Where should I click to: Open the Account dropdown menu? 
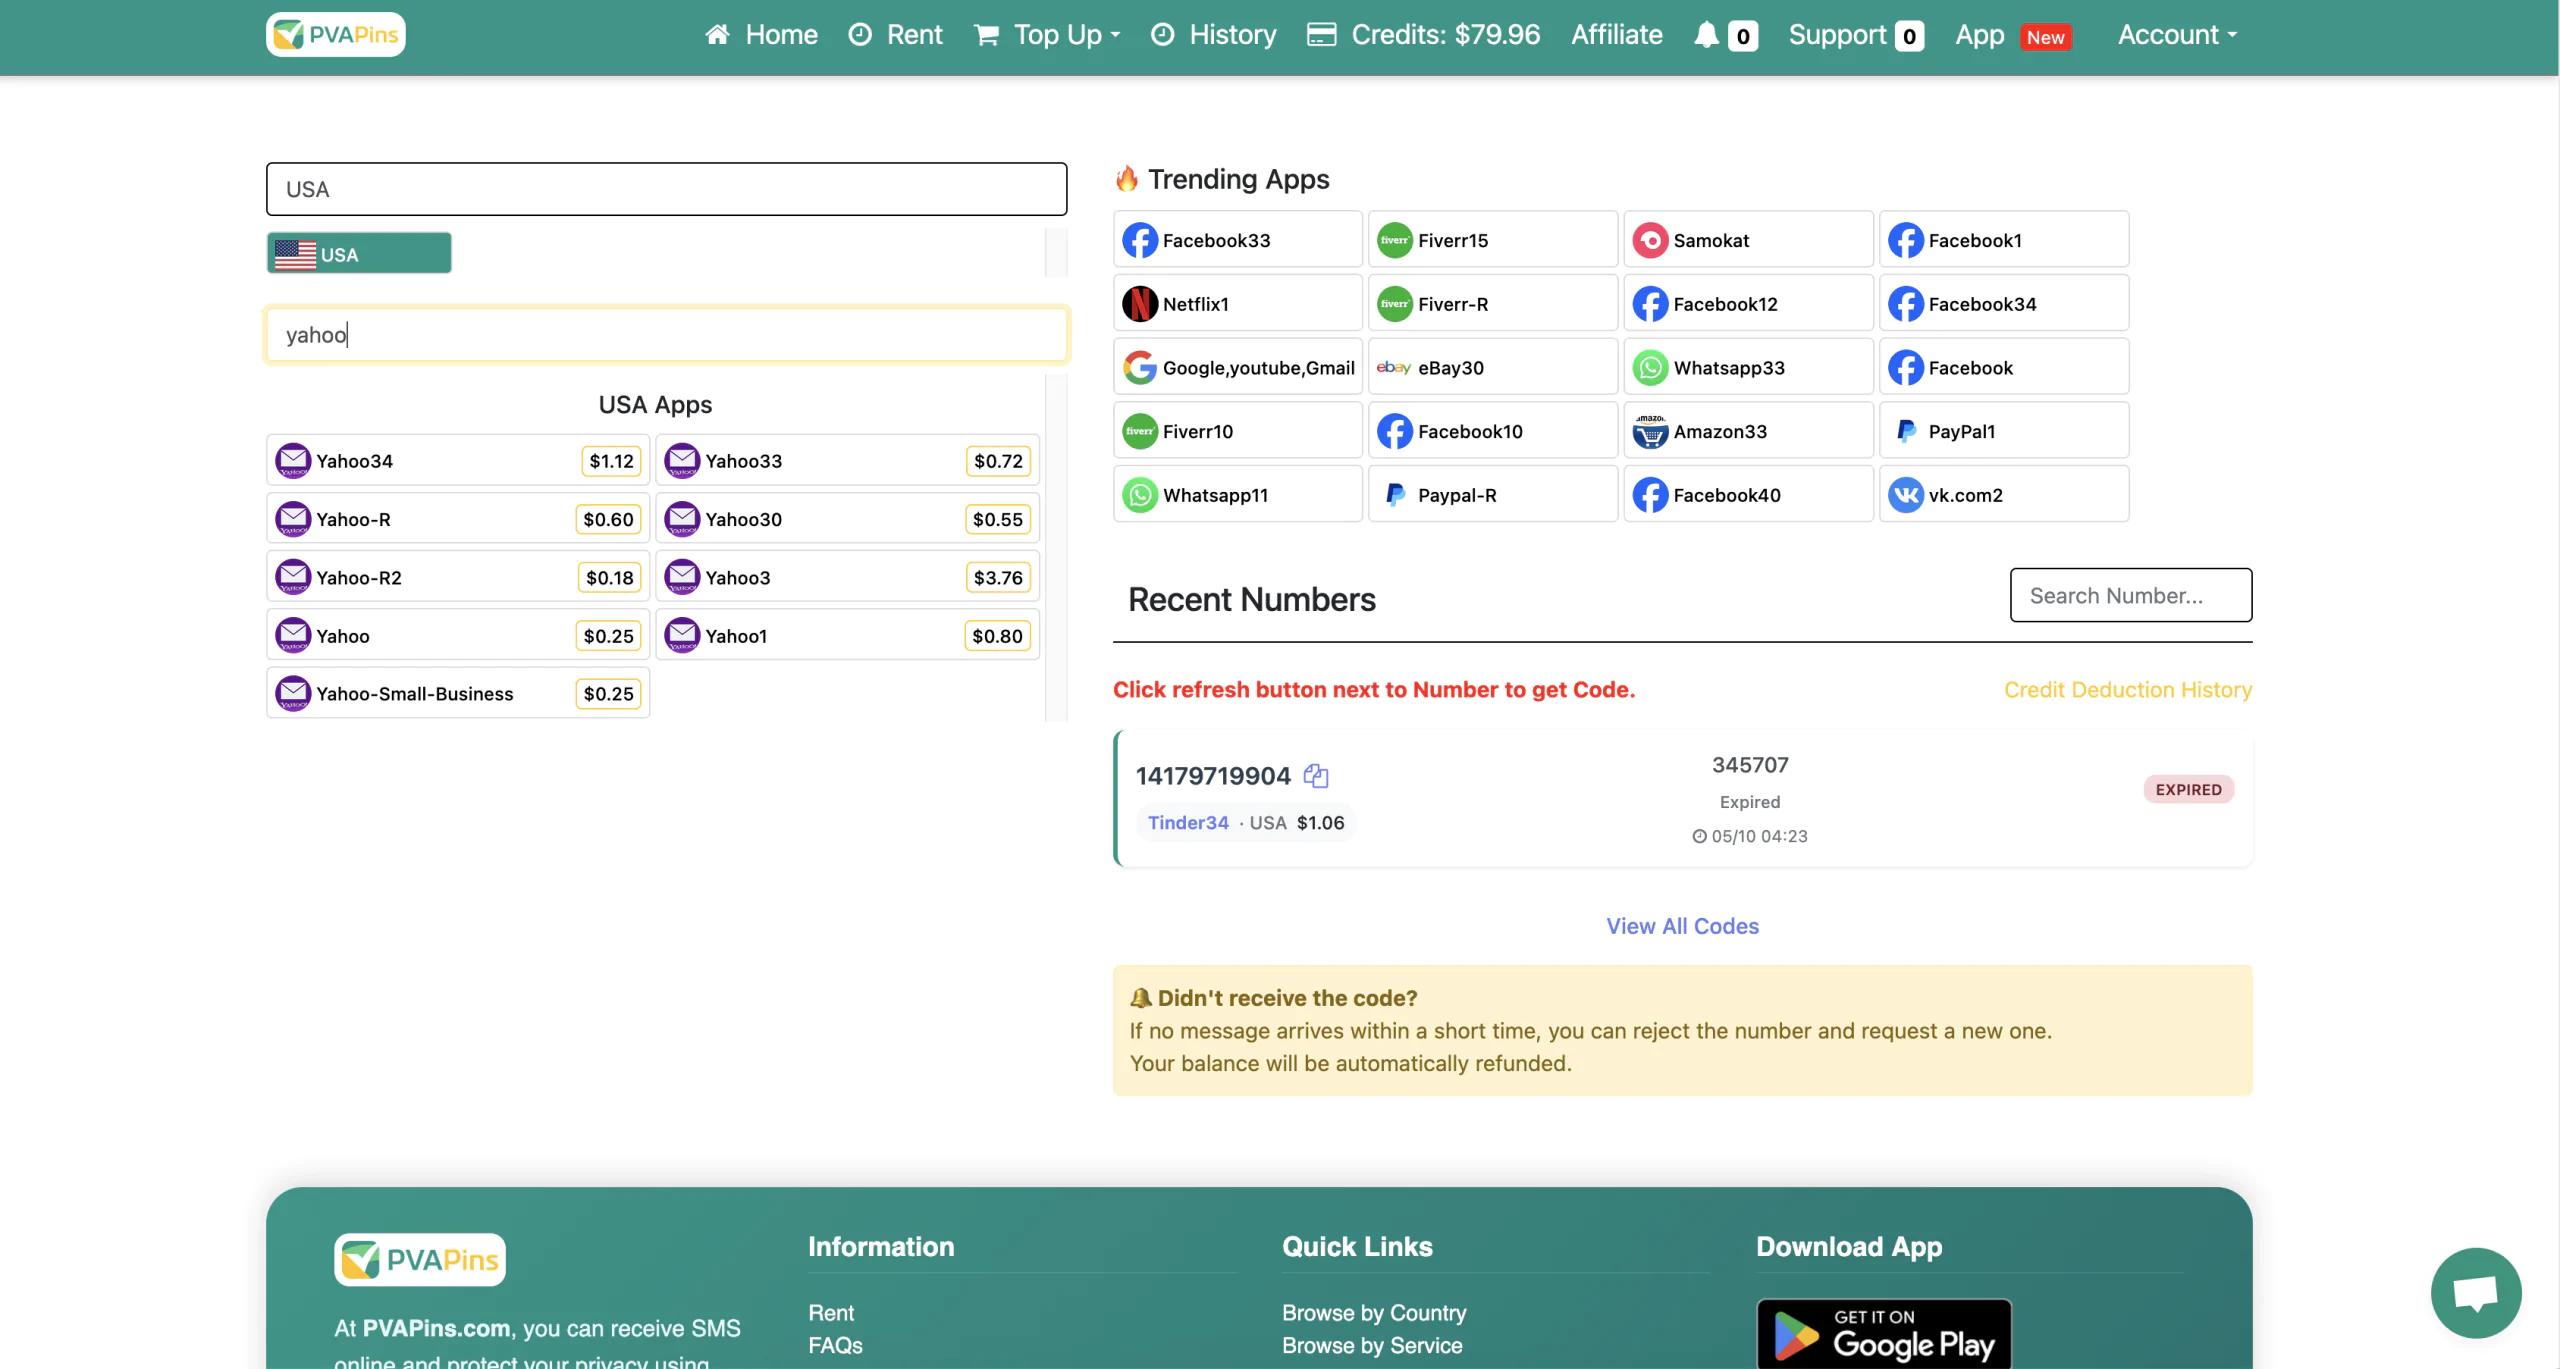point(2177,35)
